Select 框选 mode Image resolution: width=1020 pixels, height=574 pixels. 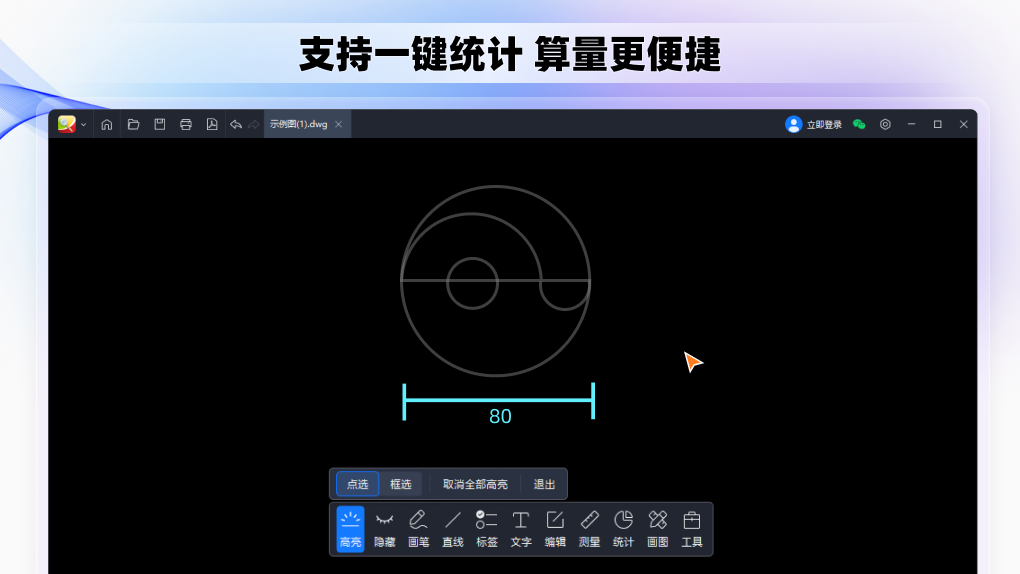tap(401, 484)
